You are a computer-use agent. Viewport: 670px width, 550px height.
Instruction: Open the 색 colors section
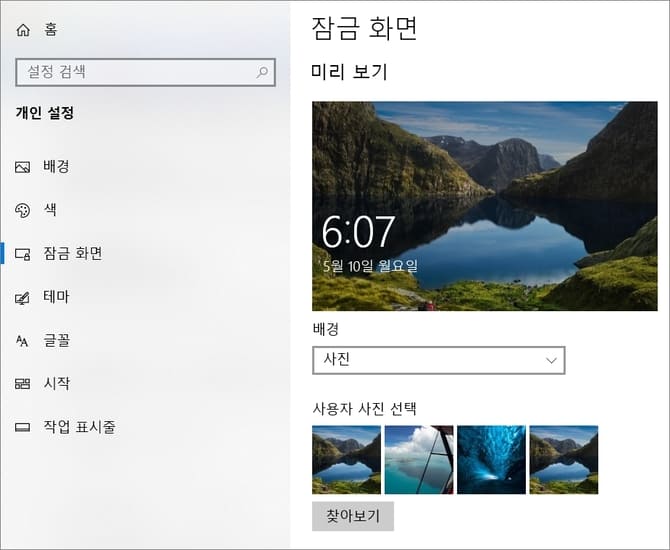(50, 209)
